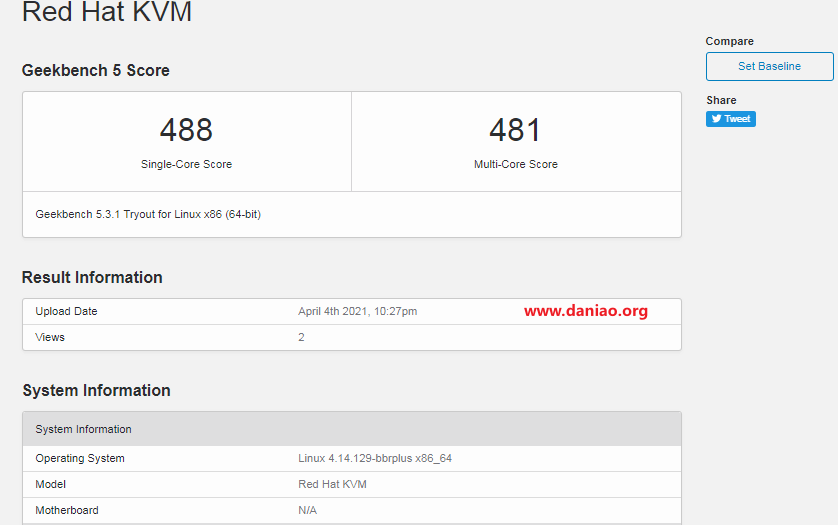This screenshot has width=838, height=525.
Task: Select the 481 multi-core score value
Action: click(516, 130)
